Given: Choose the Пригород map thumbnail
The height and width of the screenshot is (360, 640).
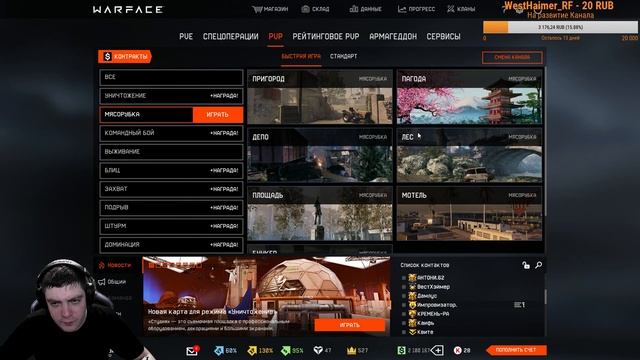Looking at the screenshot, I should (320, 97).
